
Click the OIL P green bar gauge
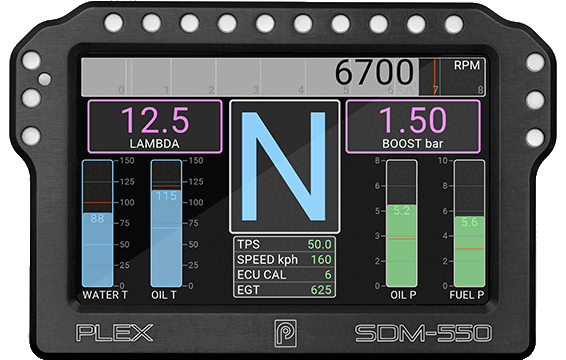point(401,223)
